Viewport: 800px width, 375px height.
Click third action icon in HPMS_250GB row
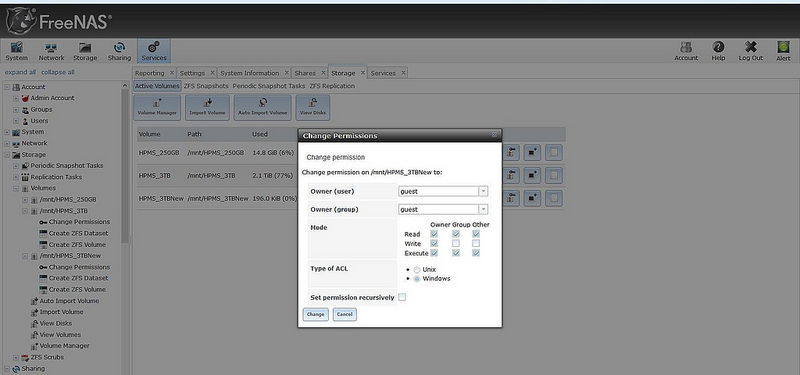pos(554,152)
